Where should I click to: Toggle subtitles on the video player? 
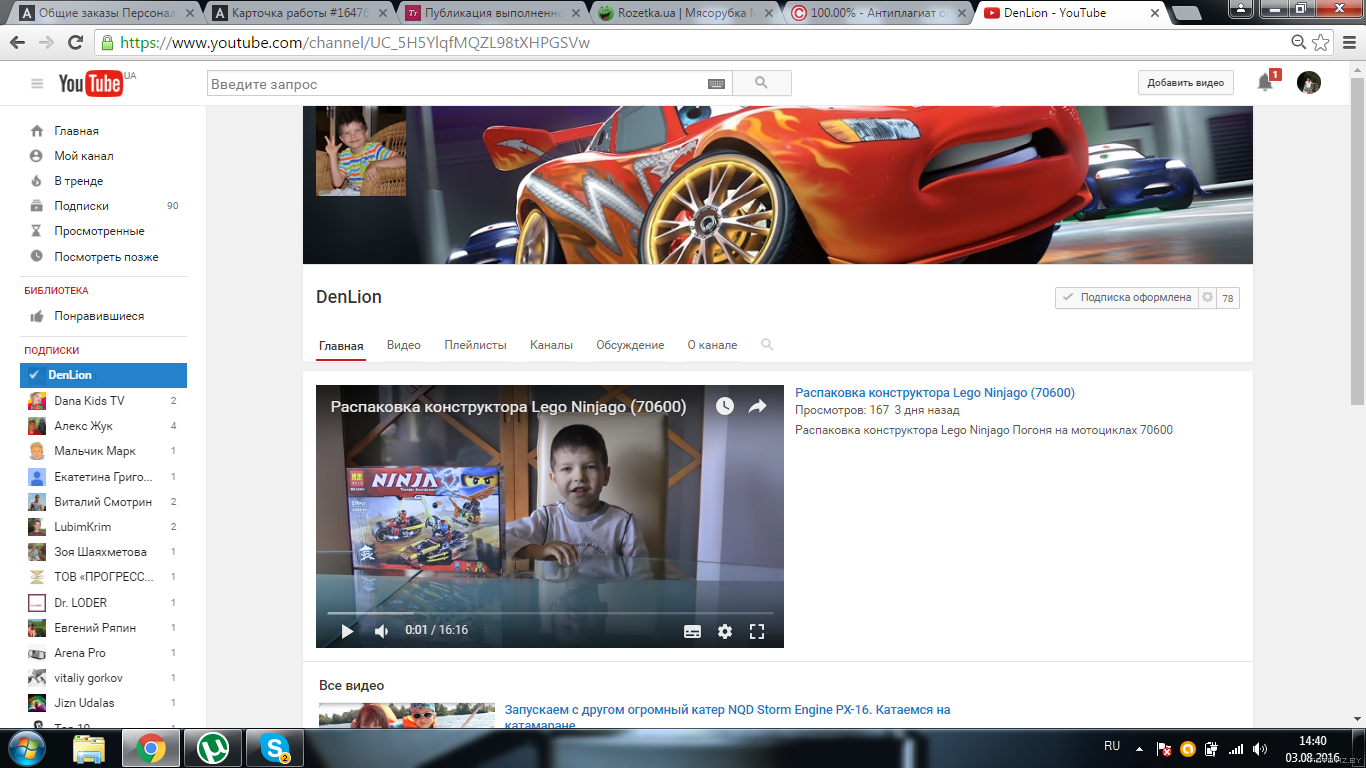click(692, 631)
